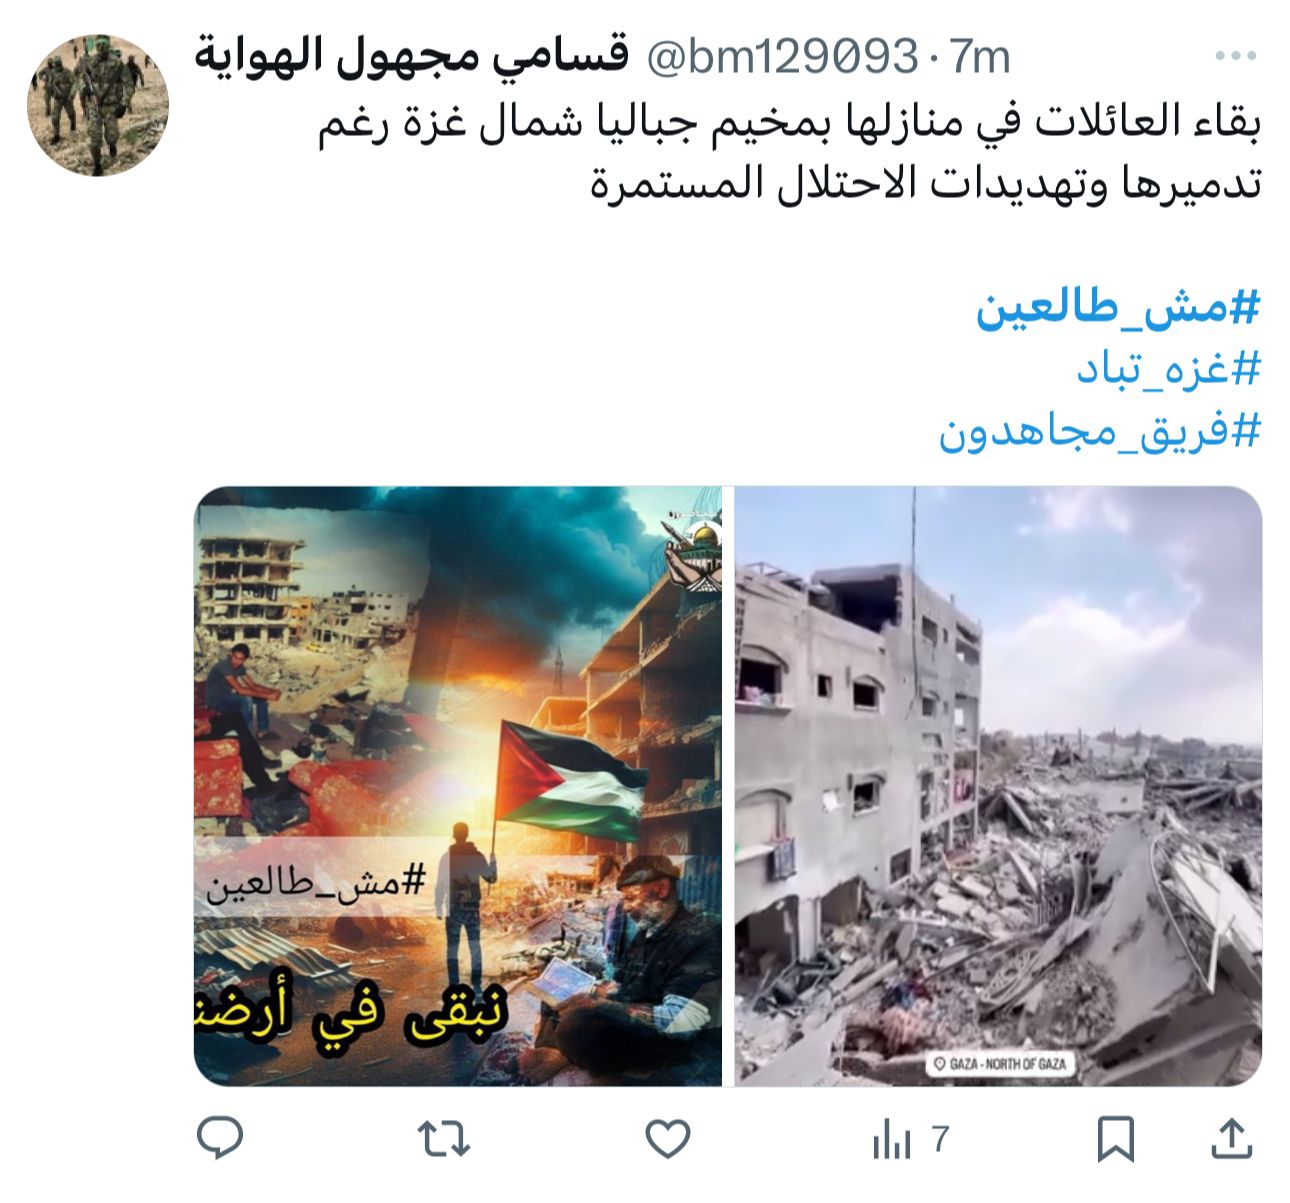Open the #فريق_مجاهدون hashtag link

point(1100,431)
